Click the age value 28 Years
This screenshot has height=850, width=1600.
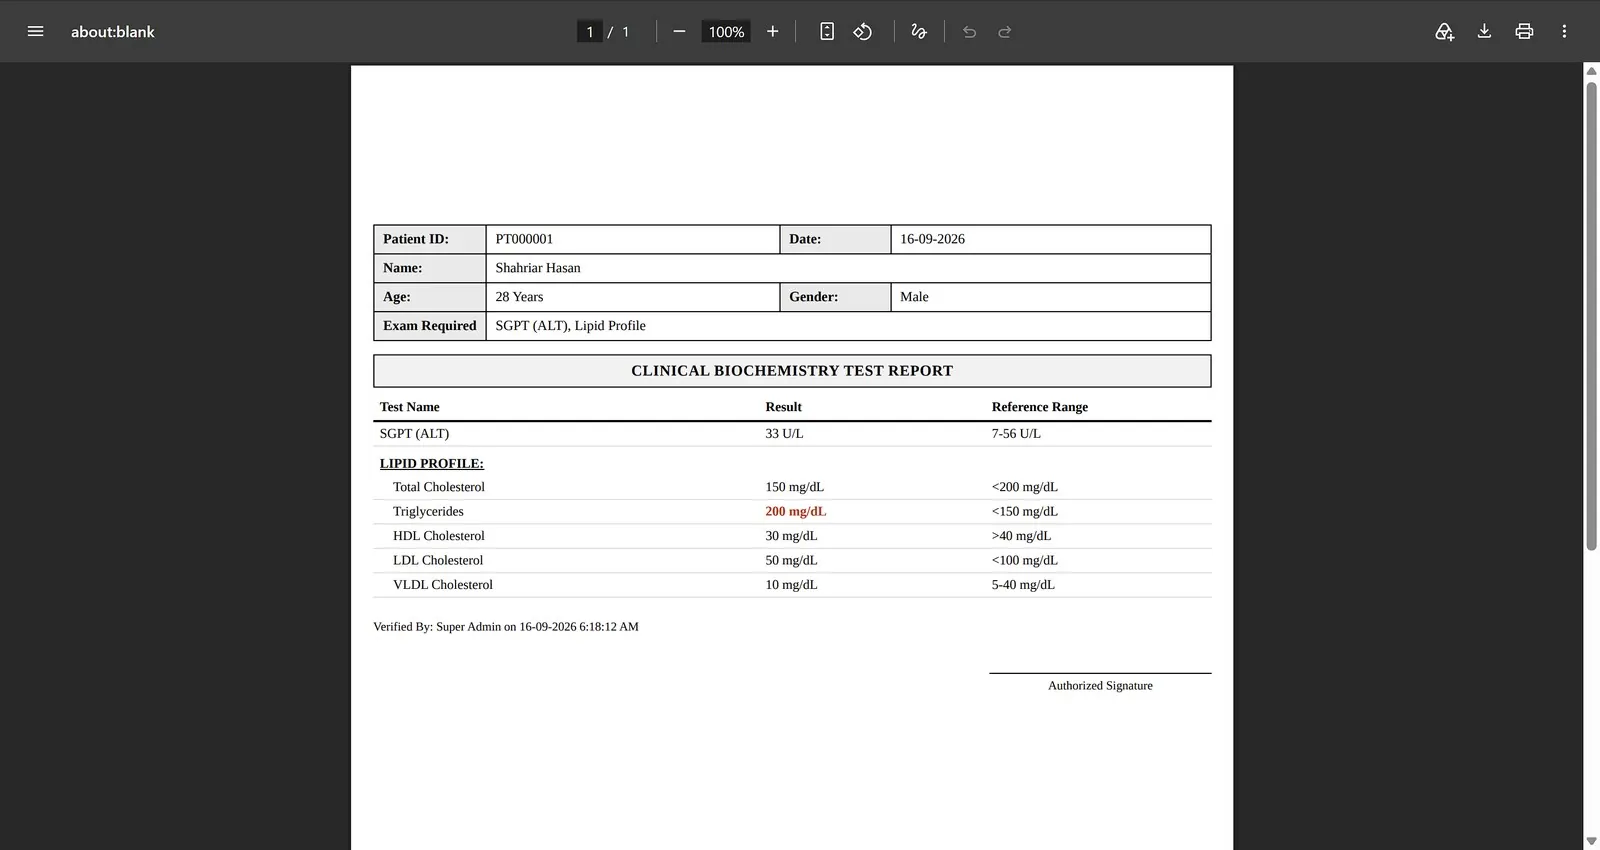tap(519, 297)
